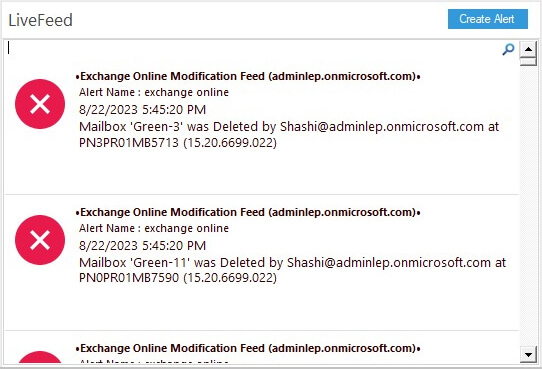Select the Green-11 alert feed title
This screenshot has height=369, width=542.
coord(248,212)
